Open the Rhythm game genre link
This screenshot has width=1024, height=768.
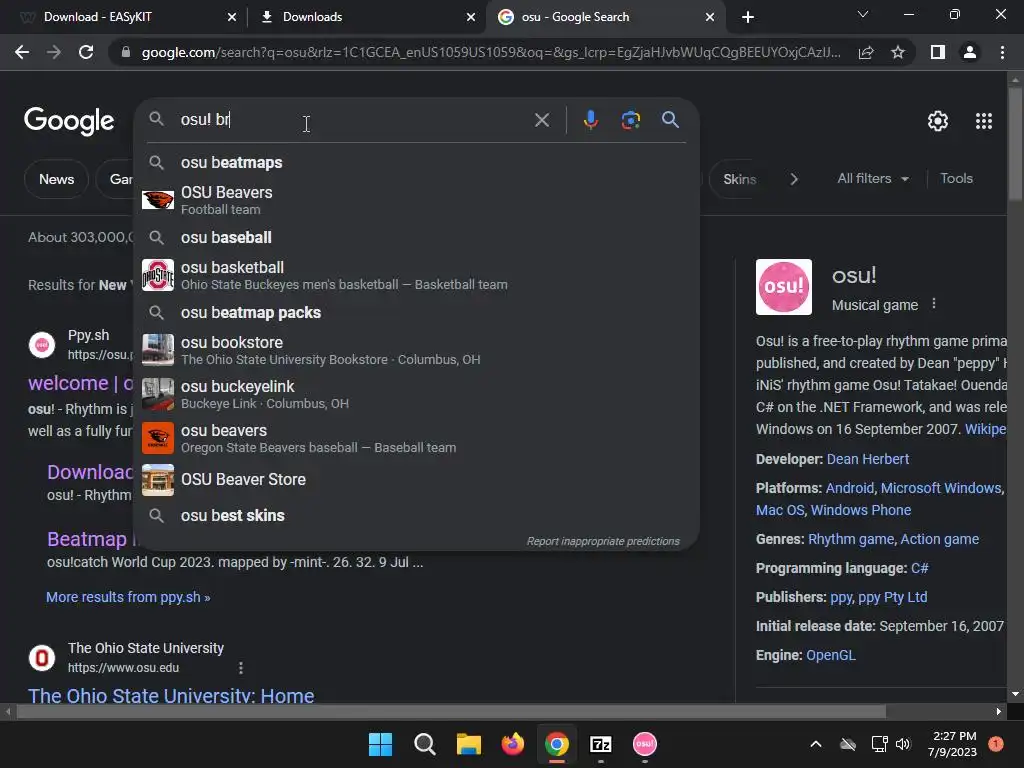click(x=851, y=539)
